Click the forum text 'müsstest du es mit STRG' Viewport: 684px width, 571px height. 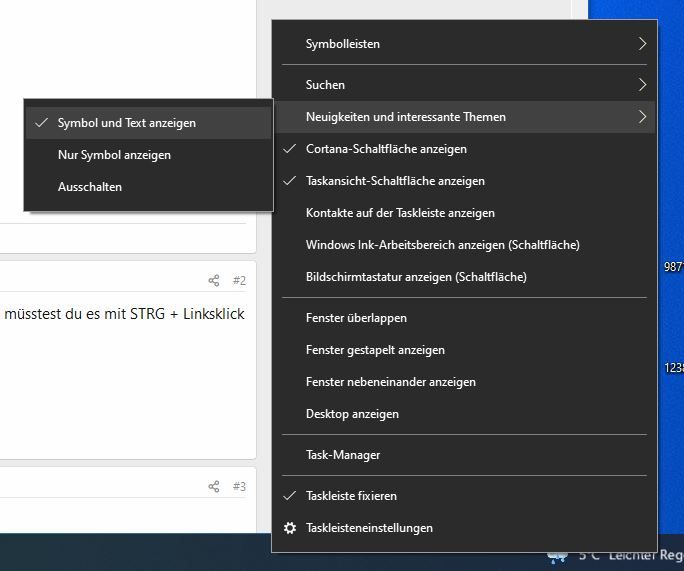(x=85, y=314)
